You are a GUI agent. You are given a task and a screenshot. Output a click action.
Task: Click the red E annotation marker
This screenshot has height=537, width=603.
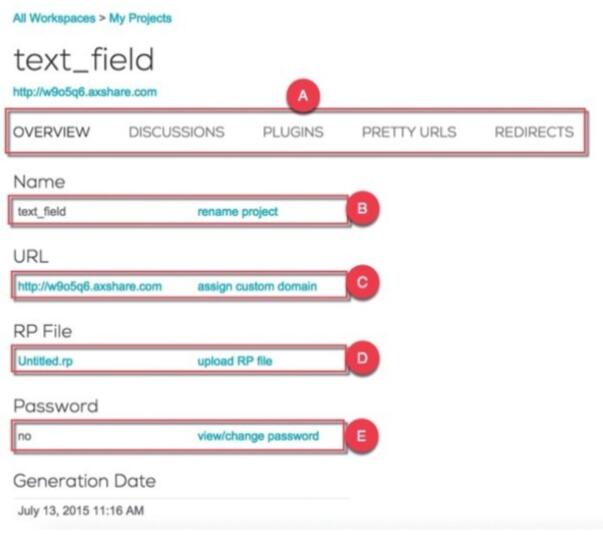tap(361, 436)
